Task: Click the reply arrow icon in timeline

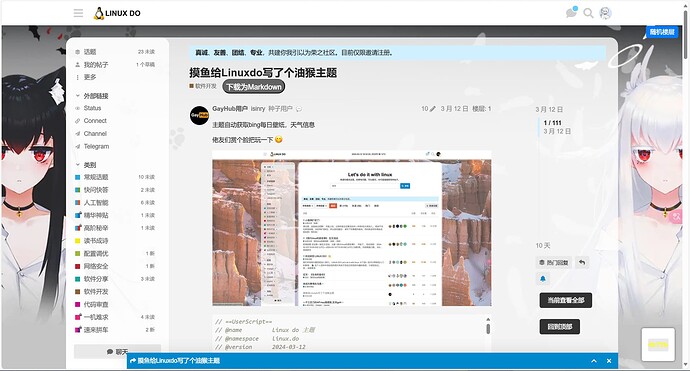Action: [x=582, y=263]
